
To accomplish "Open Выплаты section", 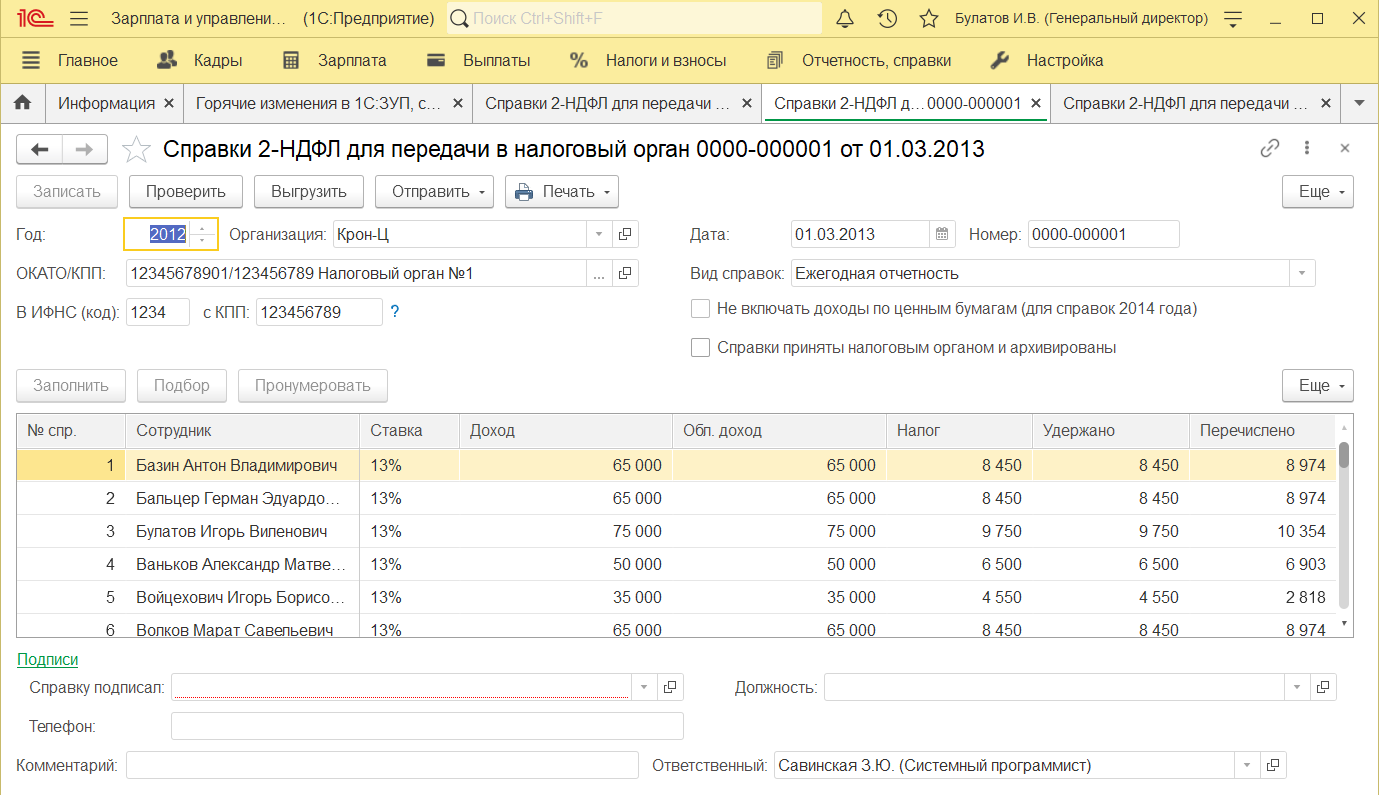I will click(478, 60).
